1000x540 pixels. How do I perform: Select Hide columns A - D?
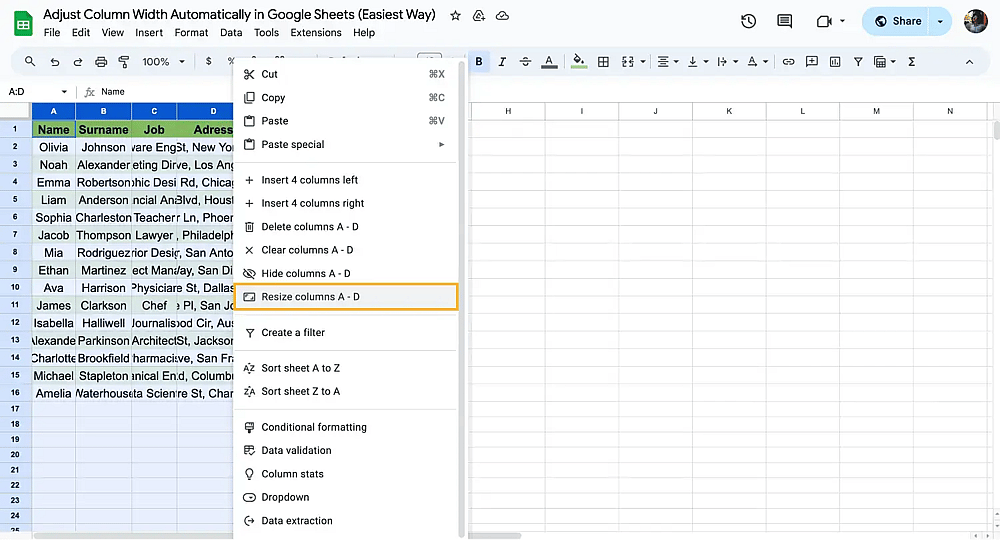tap(346, 274)
